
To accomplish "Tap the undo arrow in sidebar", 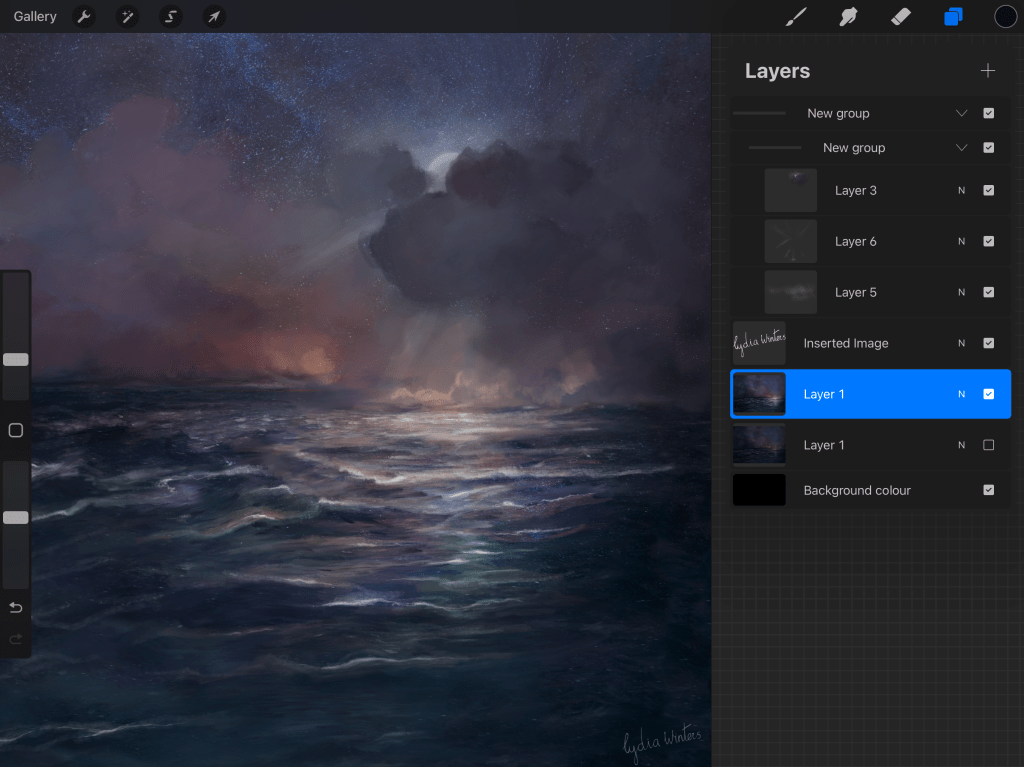I will point(15,608).
